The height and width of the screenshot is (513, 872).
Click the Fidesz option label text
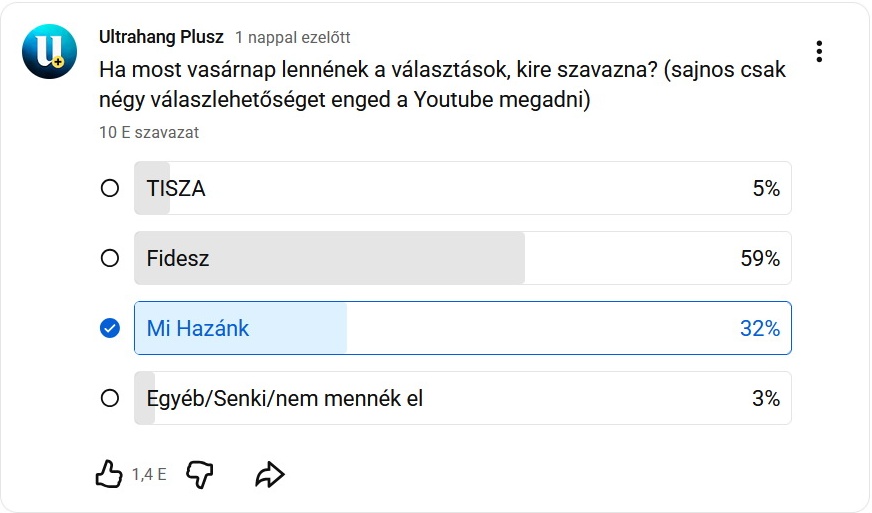[x=178, y=258]
